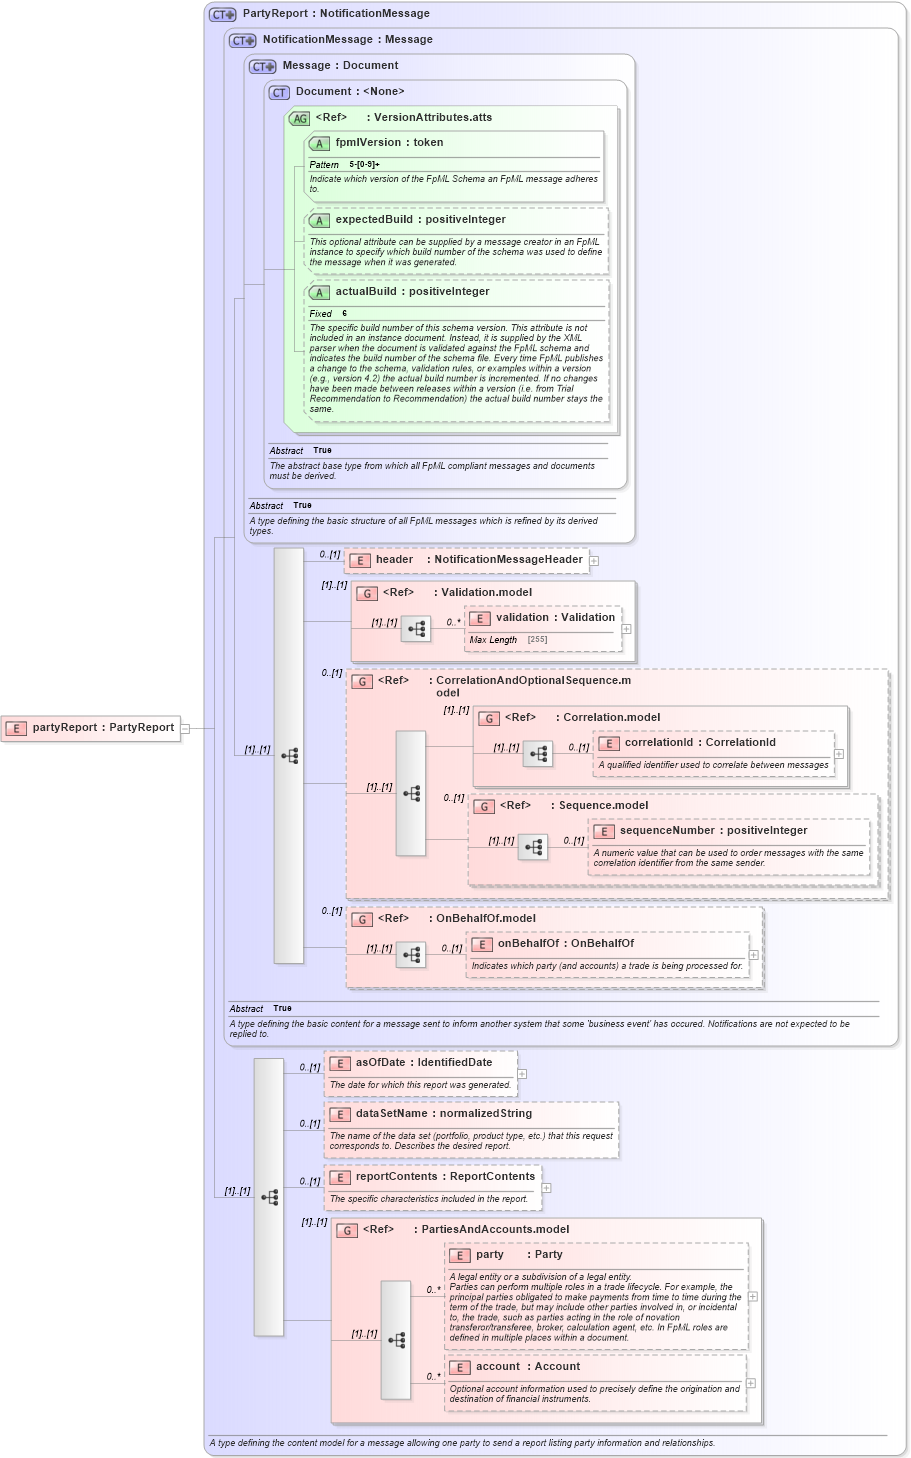Click the sequence compositor inside Sequence.model

[533, 847]
